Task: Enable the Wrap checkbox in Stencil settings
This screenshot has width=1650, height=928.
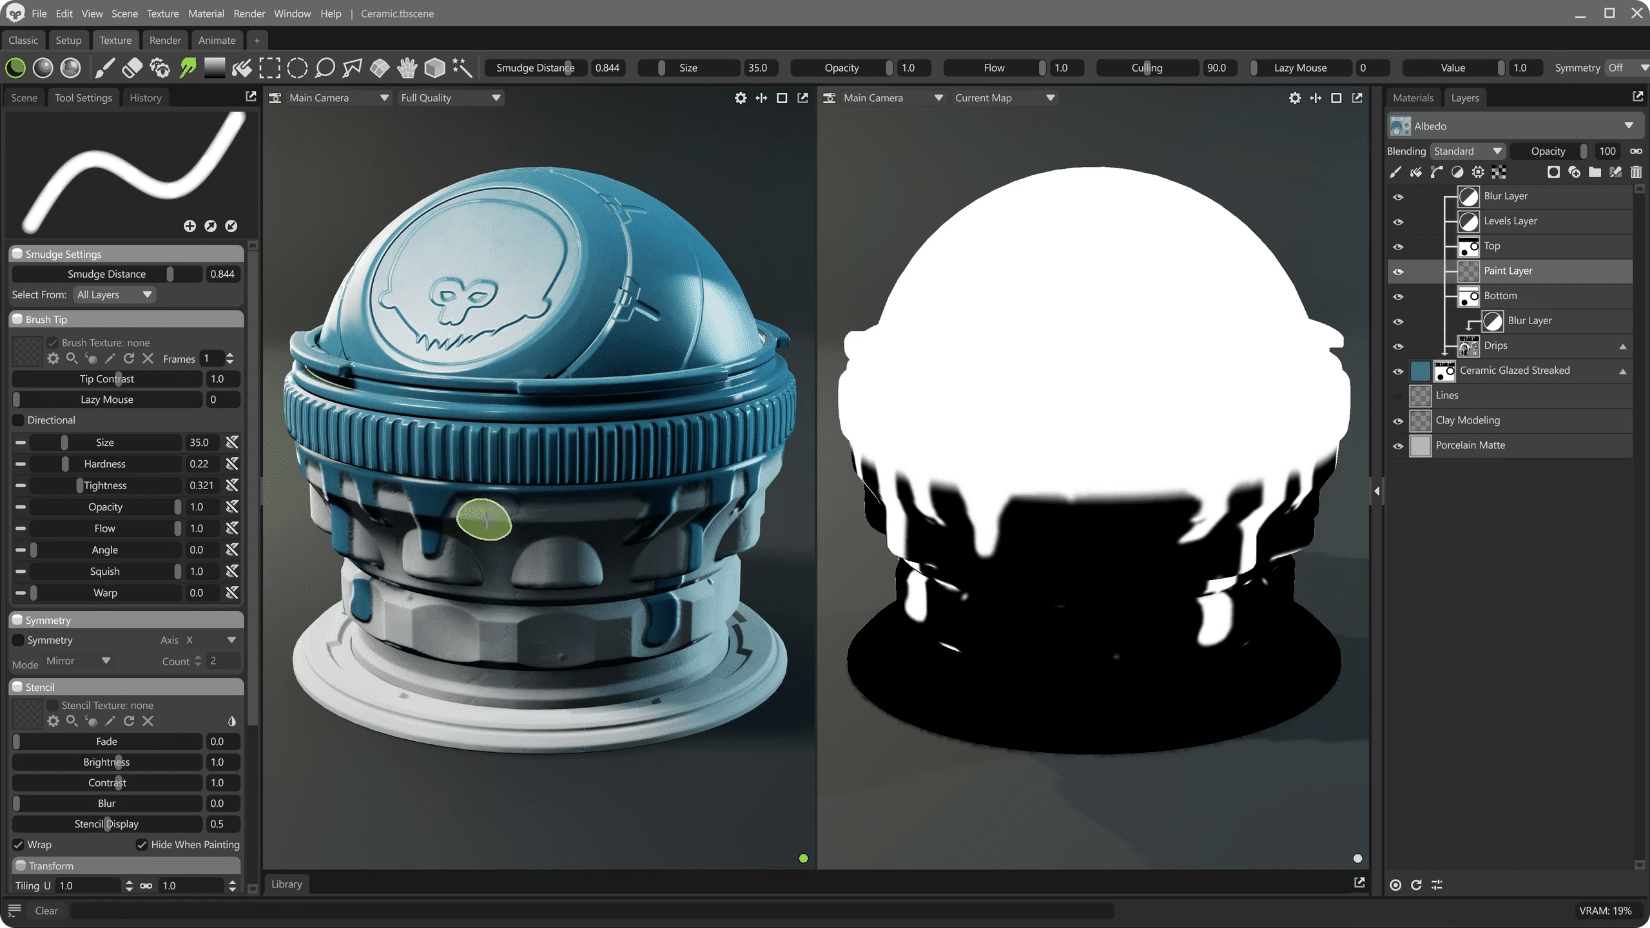Action: pyautogui.click(x=18, y=844)
